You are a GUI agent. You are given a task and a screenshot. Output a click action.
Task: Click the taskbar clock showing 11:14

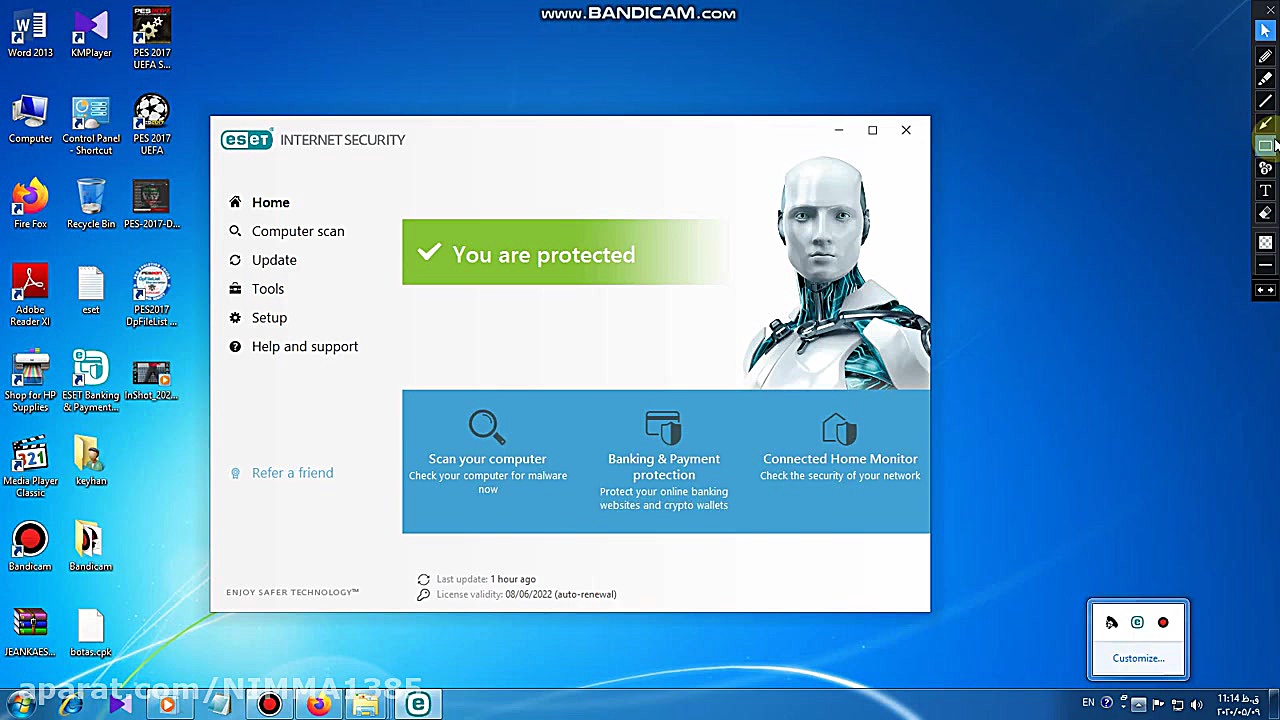coord(1238,705)
